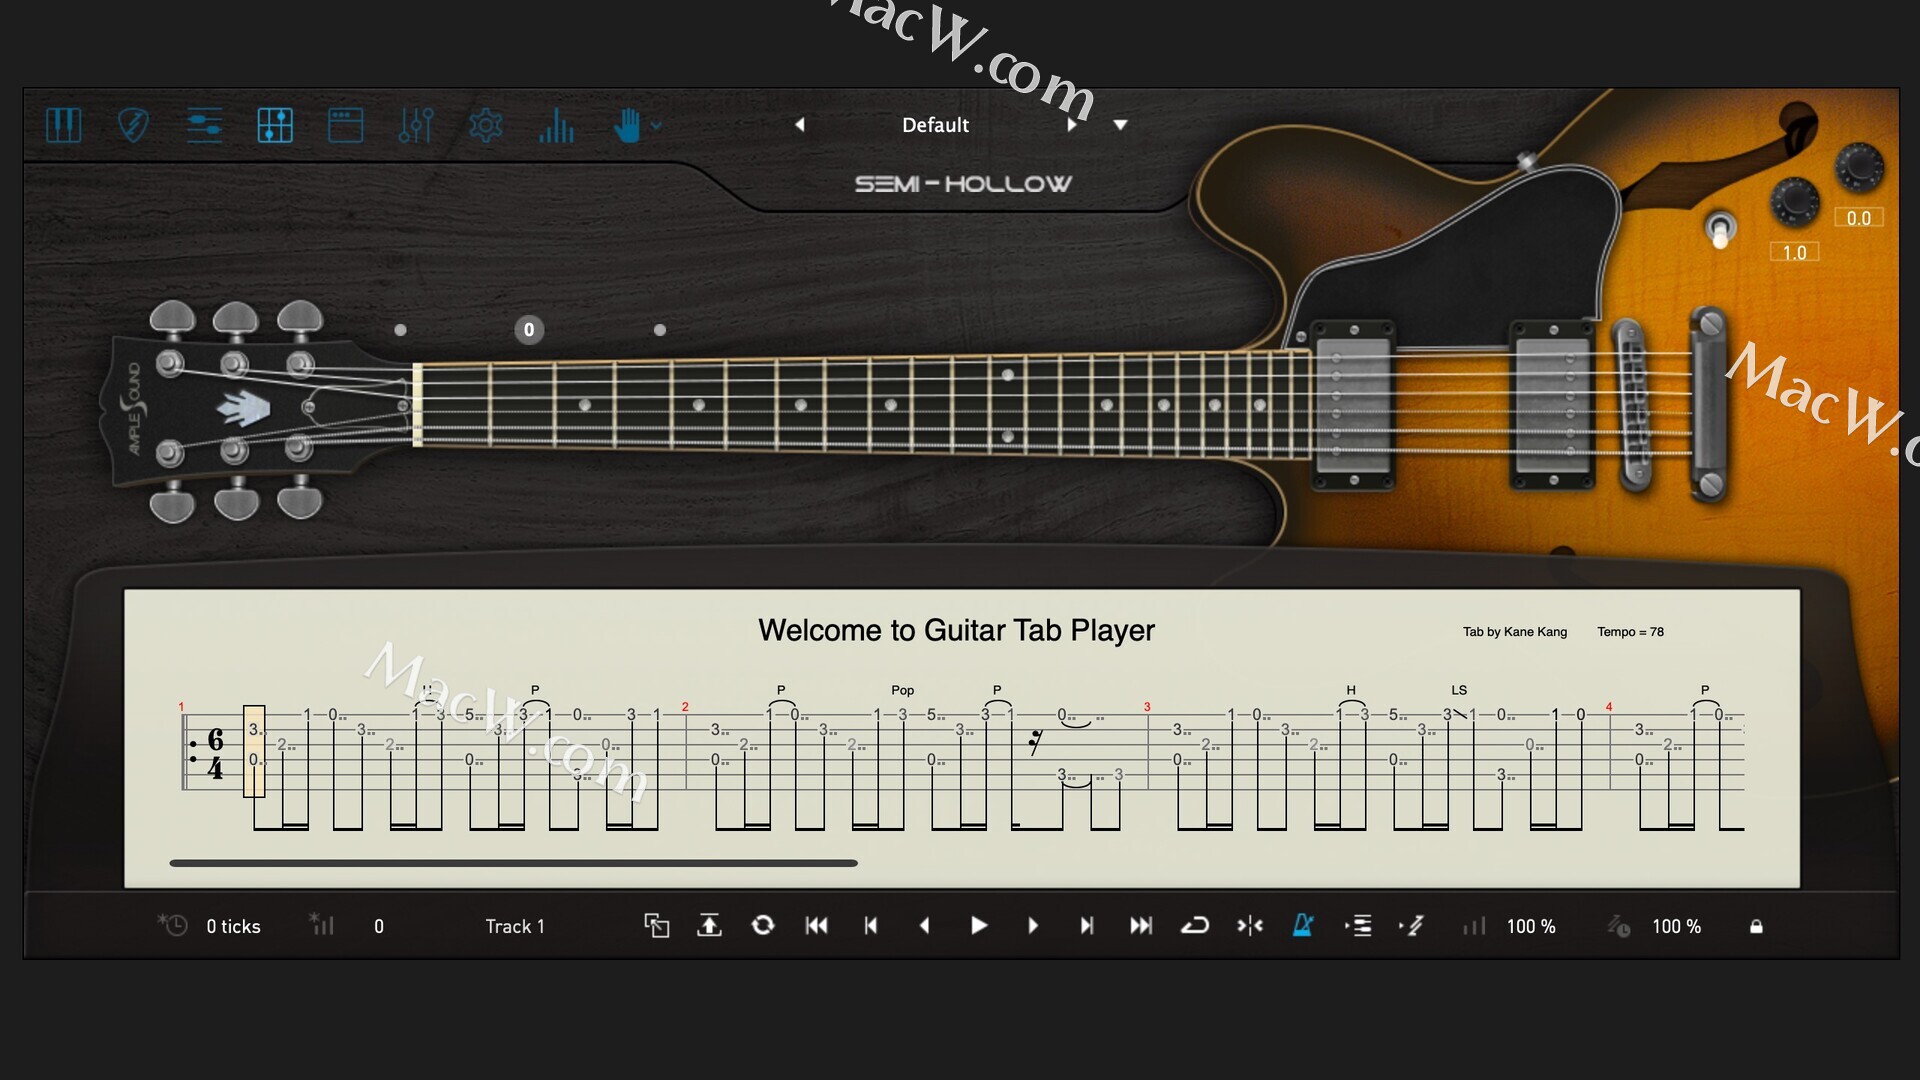
Task: Click the 6/4 time signature
Action: click(x=215, y=754)
